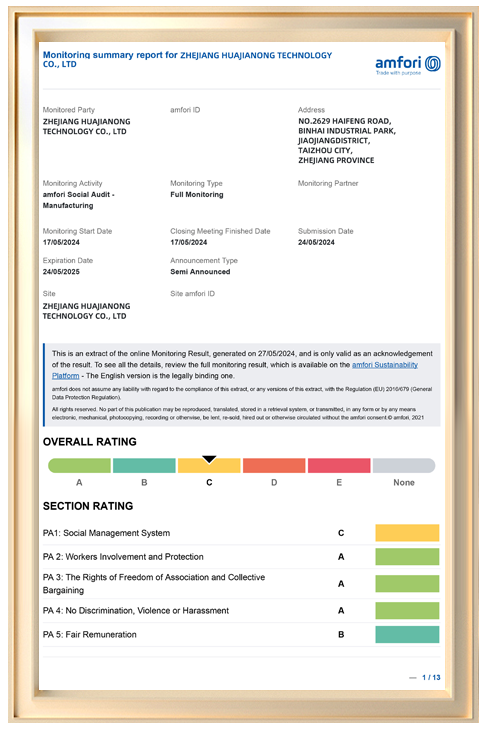Click the bold 'C' label under the rating bar
Image resolution: width=485 pixels, height=731 pixels.
pos(209,483)
